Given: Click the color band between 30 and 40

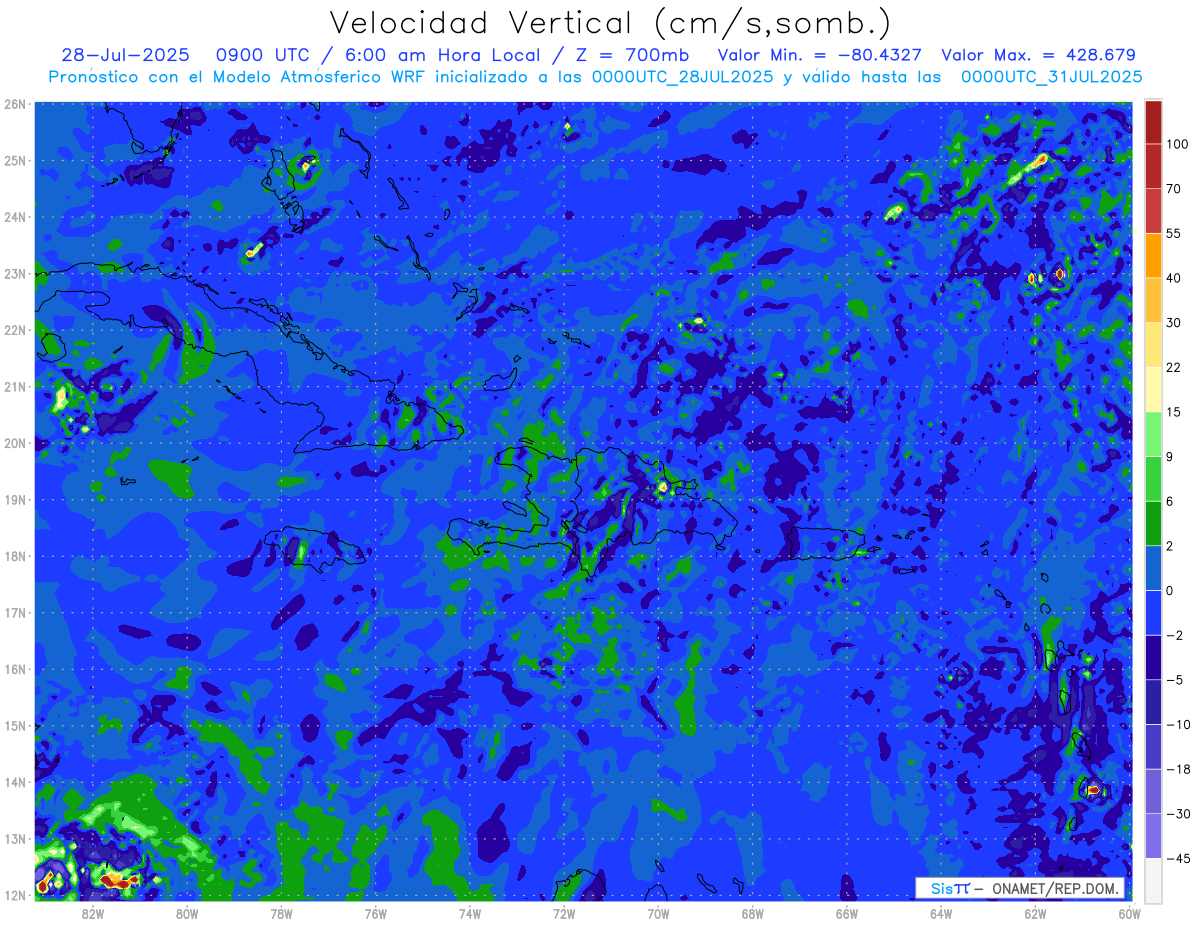Looking at the screenshot, I should click(x=1153, y=299).
